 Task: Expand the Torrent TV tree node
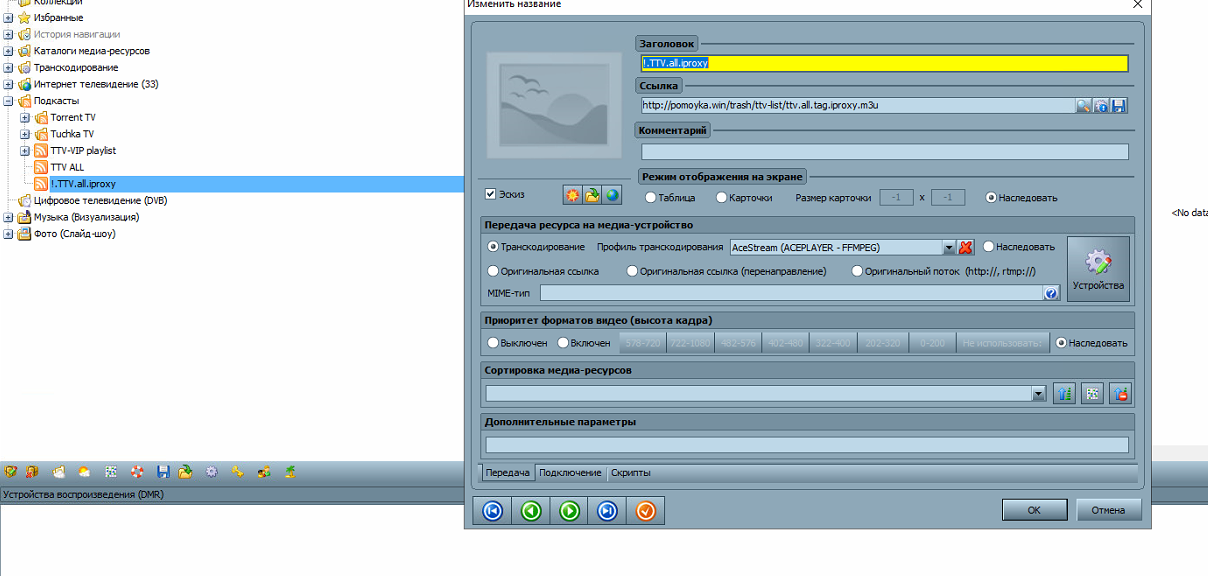point(25,118)
